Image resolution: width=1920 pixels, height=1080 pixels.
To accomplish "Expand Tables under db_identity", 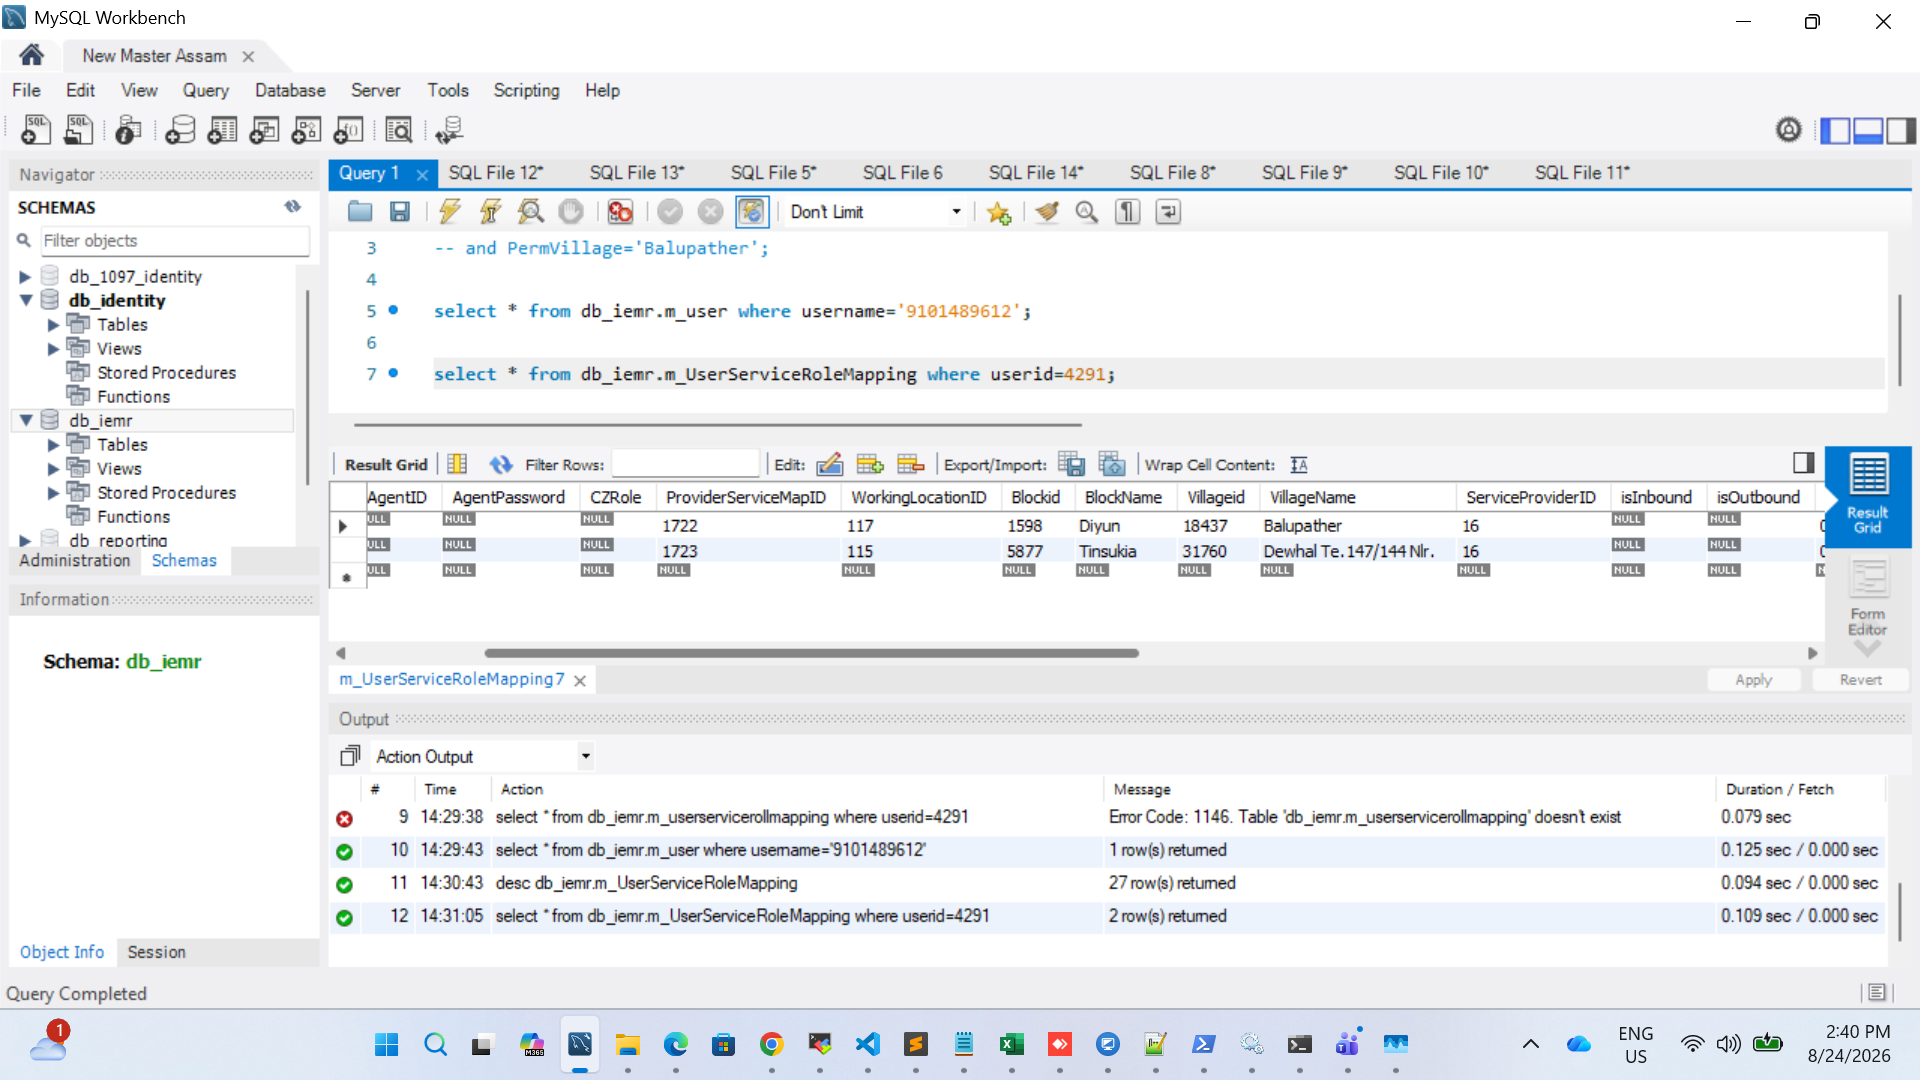I will click(53, 325).
